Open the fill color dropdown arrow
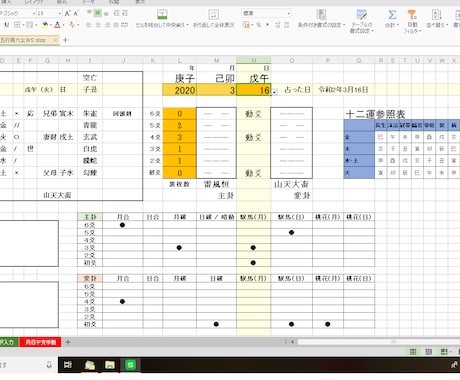The height and width of the screenshot is (380, 460). (x=51, y=25)
